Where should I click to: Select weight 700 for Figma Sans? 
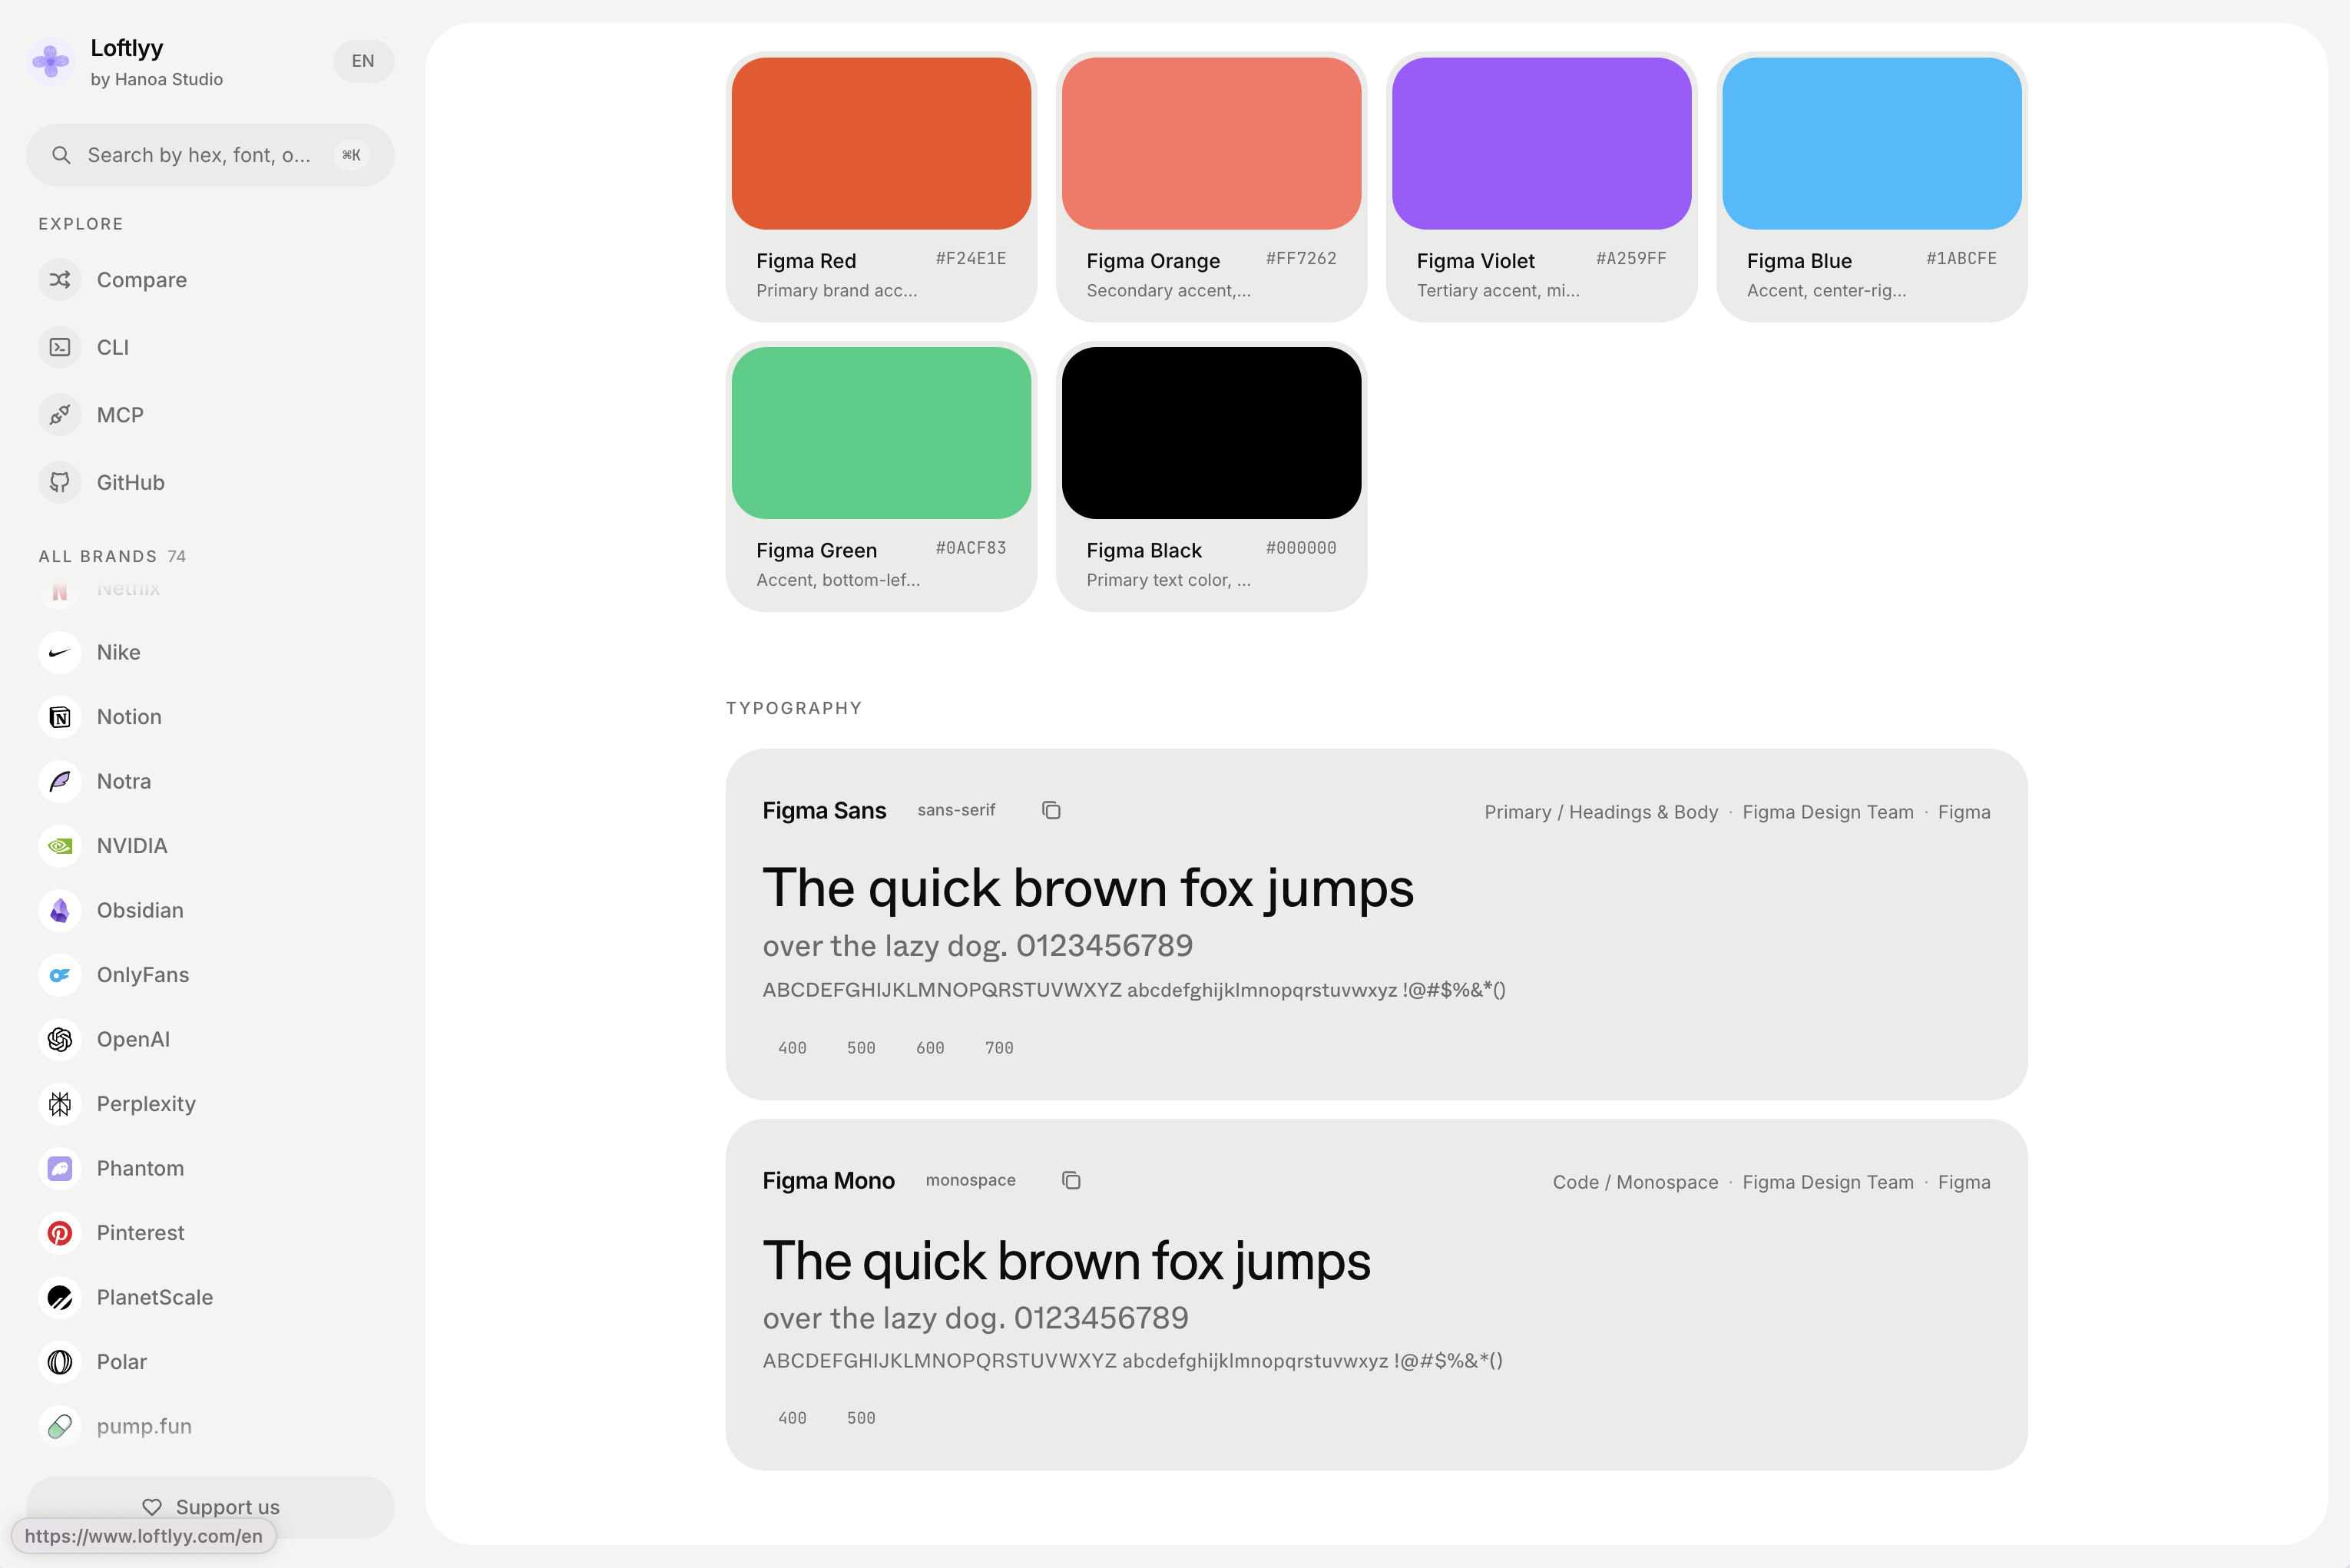[x=999, y=1048]
